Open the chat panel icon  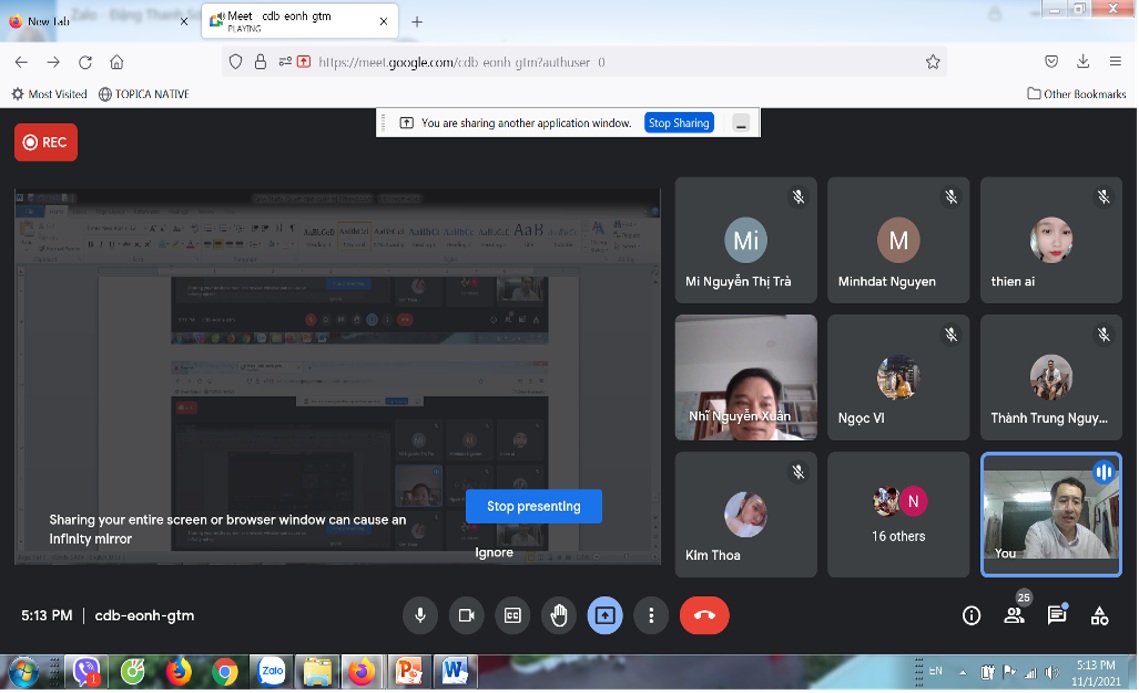pyautogui.click(x=1057, y=616)
